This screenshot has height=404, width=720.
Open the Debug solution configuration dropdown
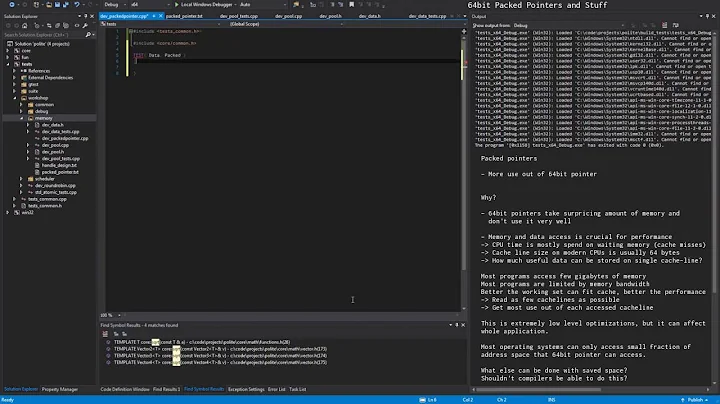coord(113,5)
